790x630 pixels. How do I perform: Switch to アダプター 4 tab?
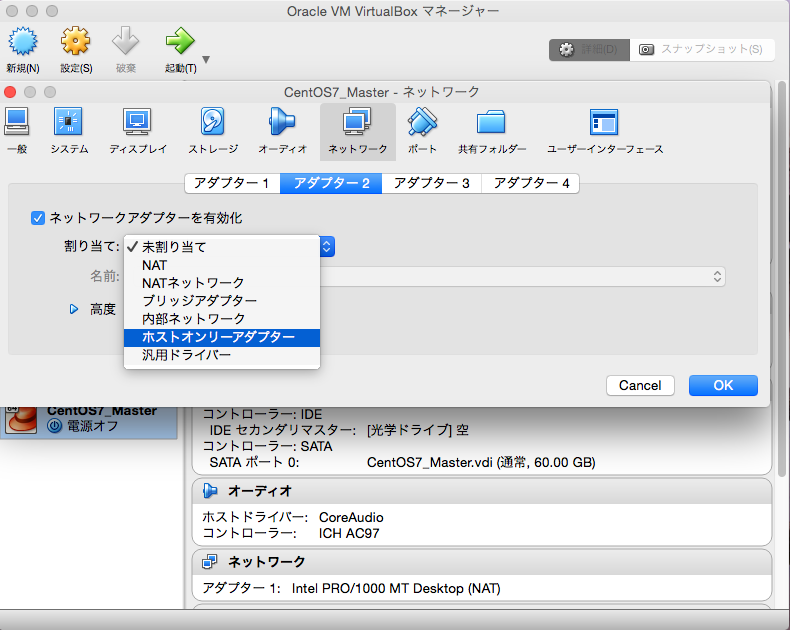(531, 183)
